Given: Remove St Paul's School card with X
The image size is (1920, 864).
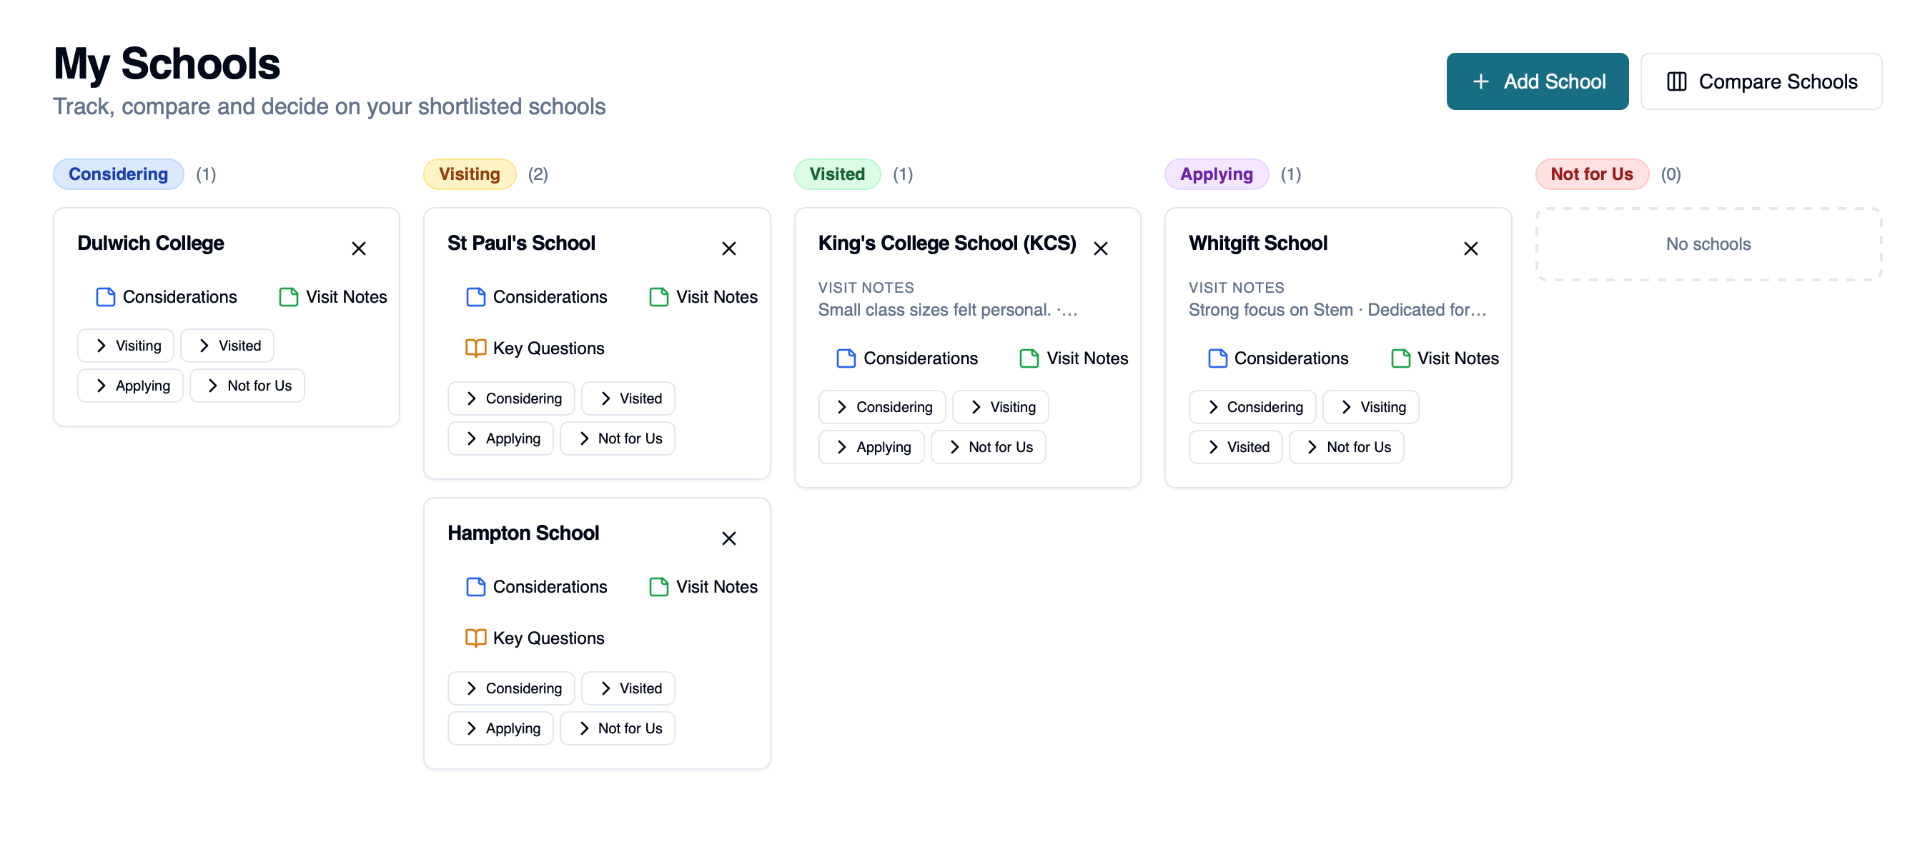Looking at the screenshot, I should tap(729, 248).
